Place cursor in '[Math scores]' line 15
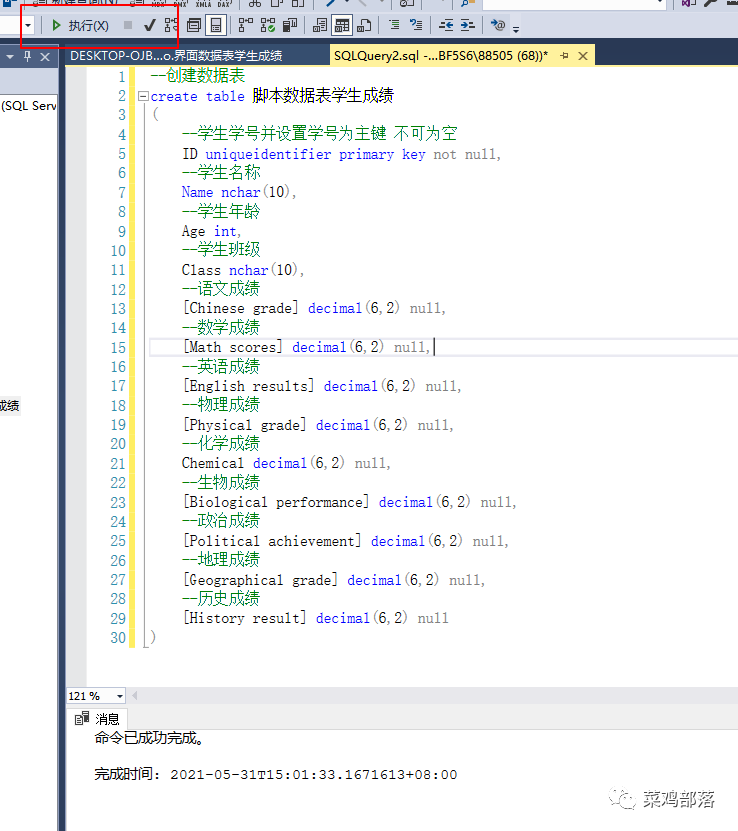This screenshot has height=831, width=738. coord(233,347)
